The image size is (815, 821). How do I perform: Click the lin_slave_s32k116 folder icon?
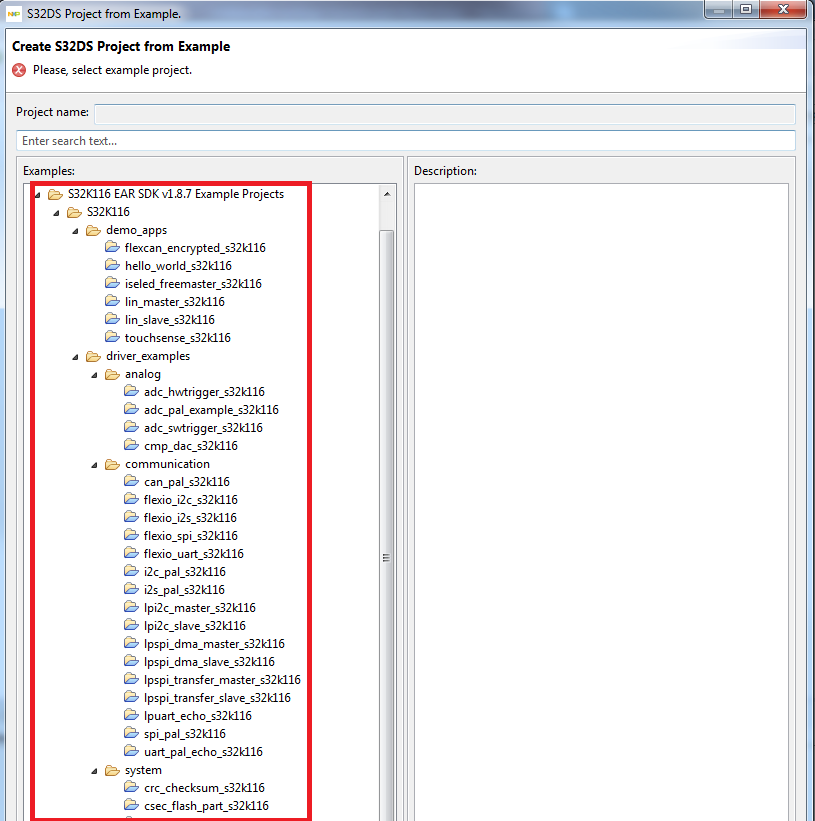click(x=112, y=319)
